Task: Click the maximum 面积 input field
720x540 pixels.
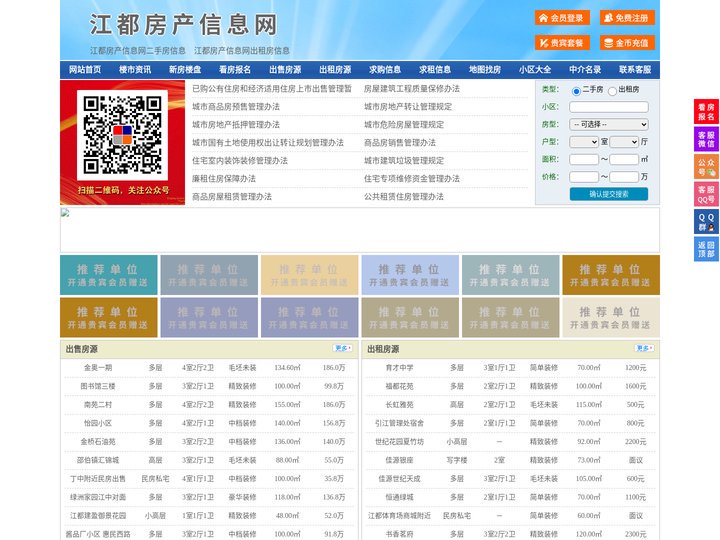Action: coord(624,159)
